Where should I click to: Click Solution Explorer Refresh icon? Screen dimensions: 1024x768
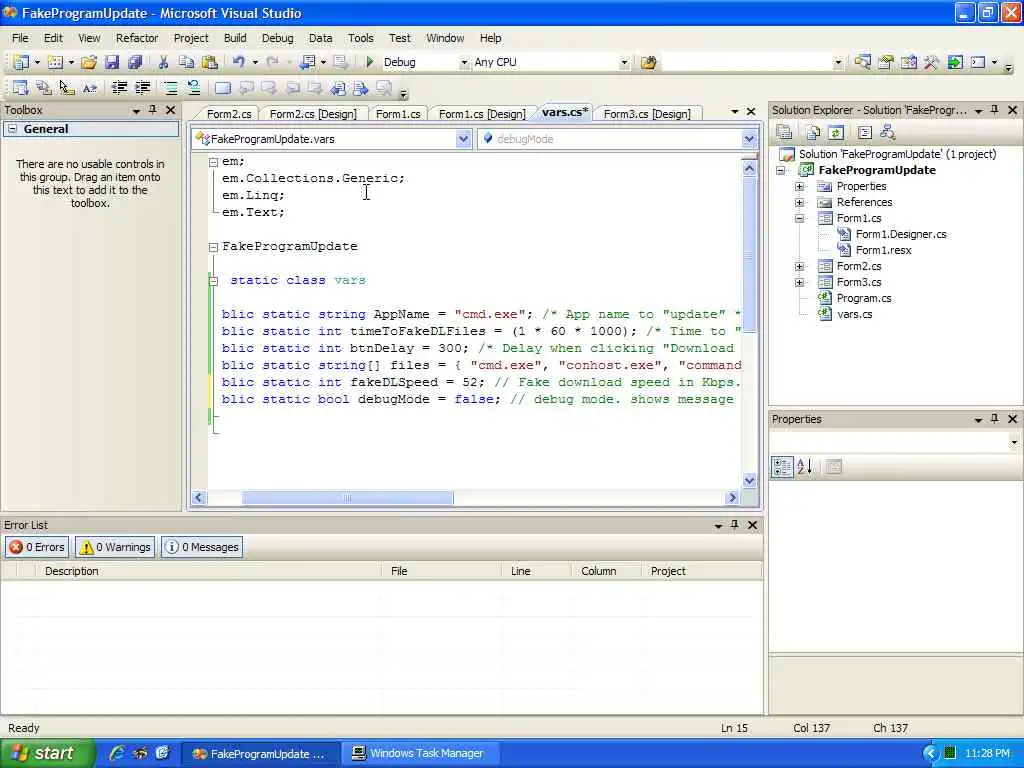pos(836,133)
